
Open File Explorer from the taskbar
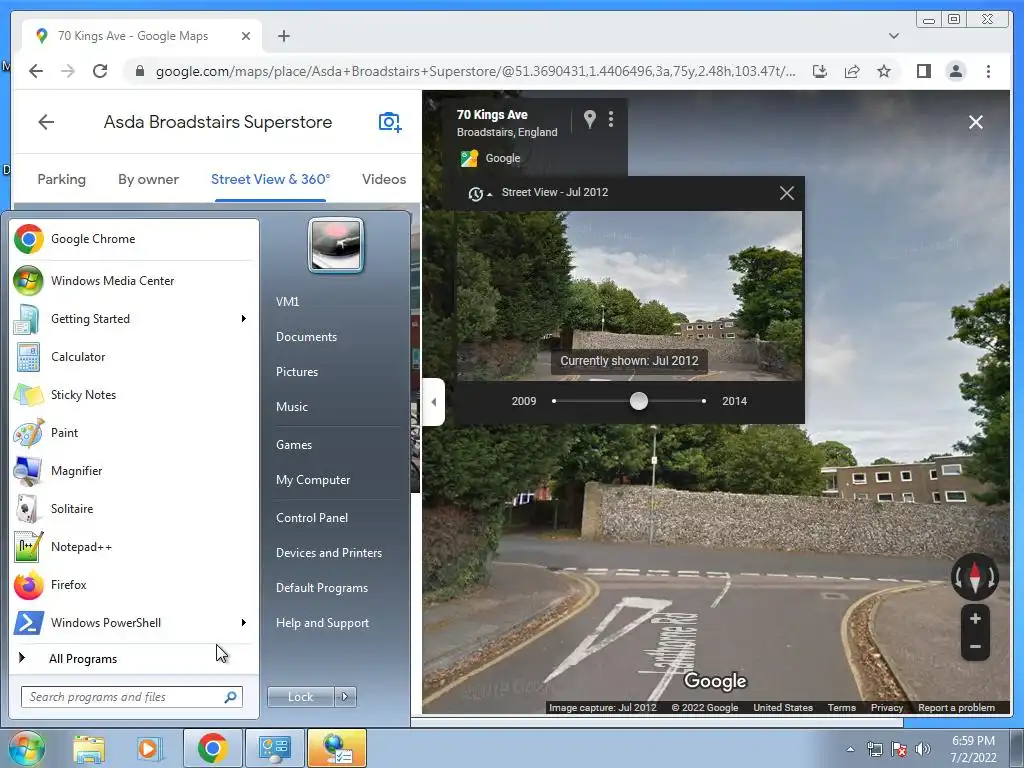pyautogui.click(x=89, y=748)
